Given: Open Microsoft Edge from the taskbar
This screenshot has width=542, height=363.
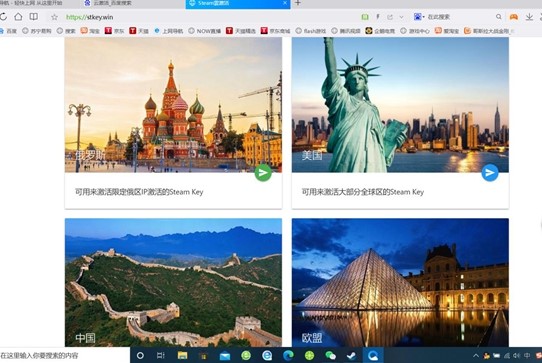Looking at the screenshot, I should (288, 355).
